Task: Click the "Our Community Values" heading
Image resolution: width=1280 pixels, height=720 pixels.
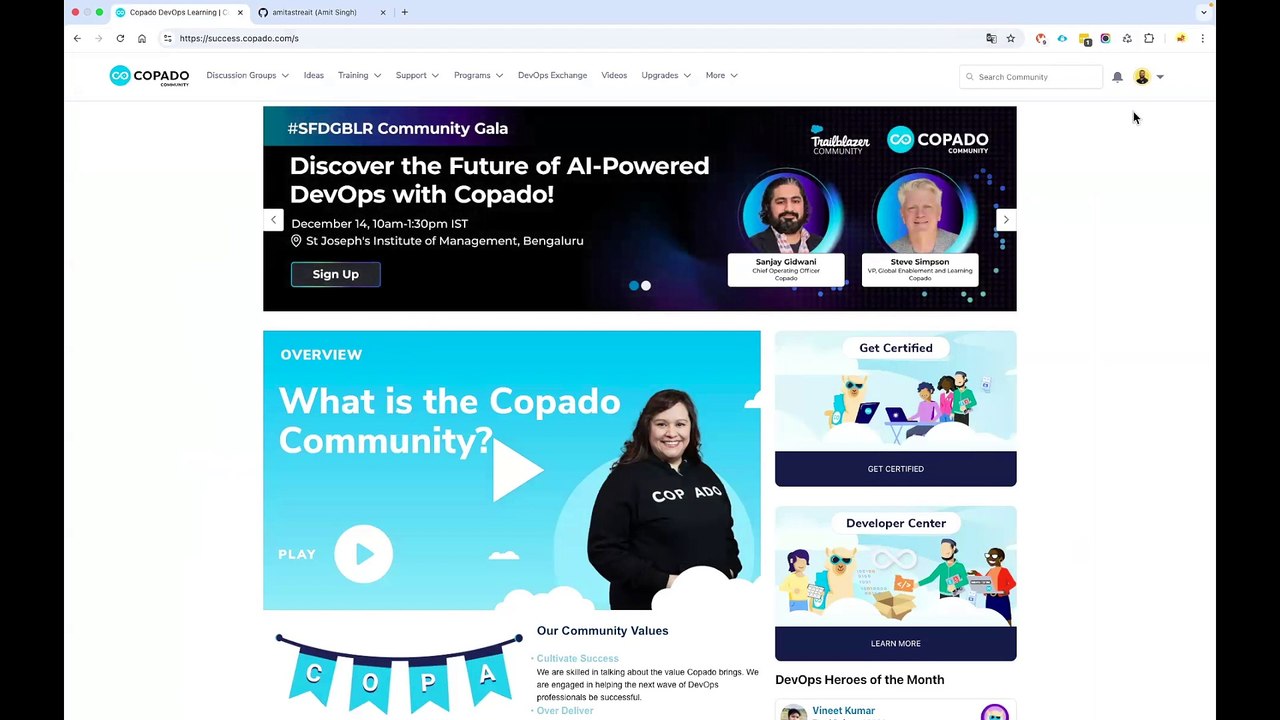Action: (602, 631)
